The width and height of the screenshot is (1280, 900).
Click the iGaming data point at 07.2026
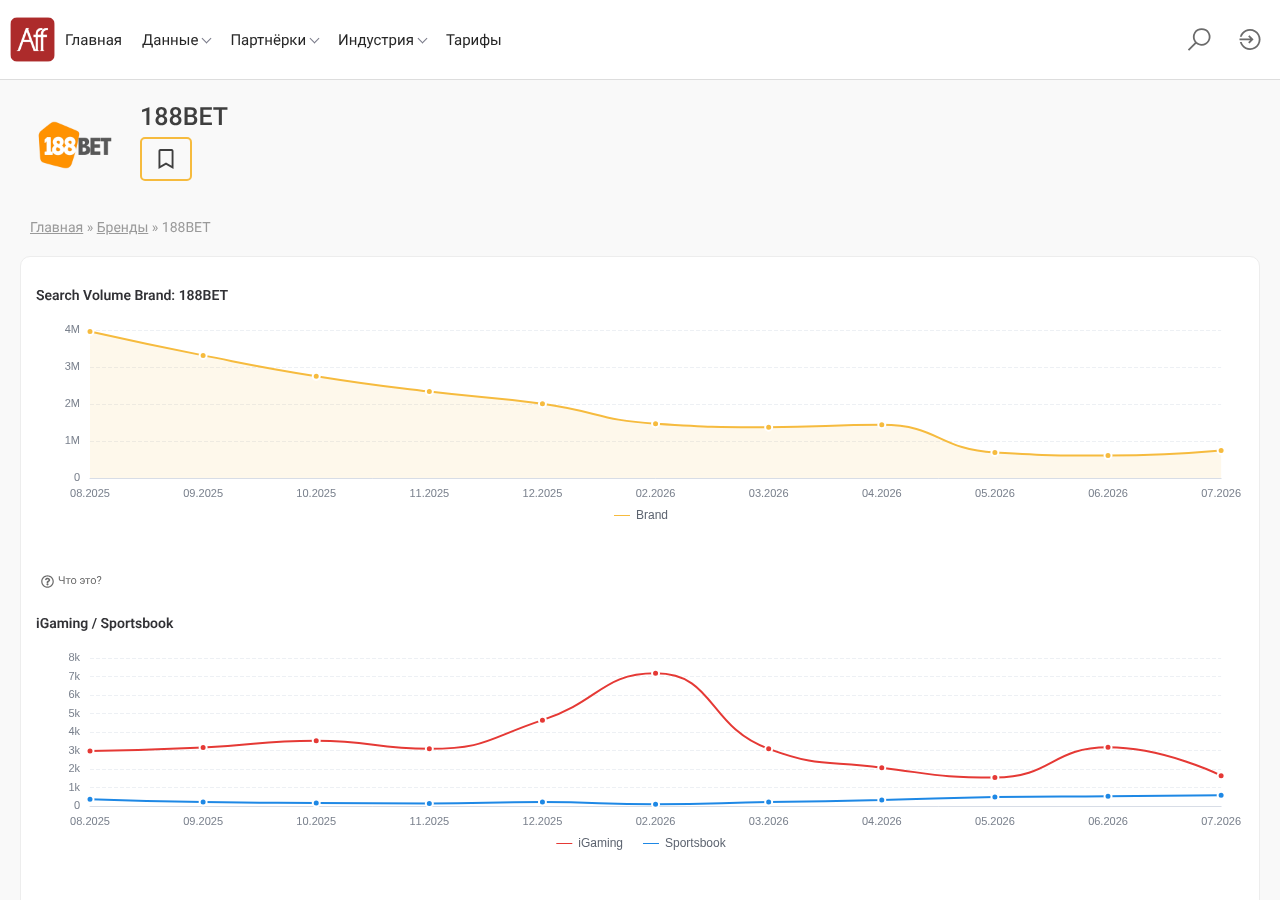(1221, 795)
